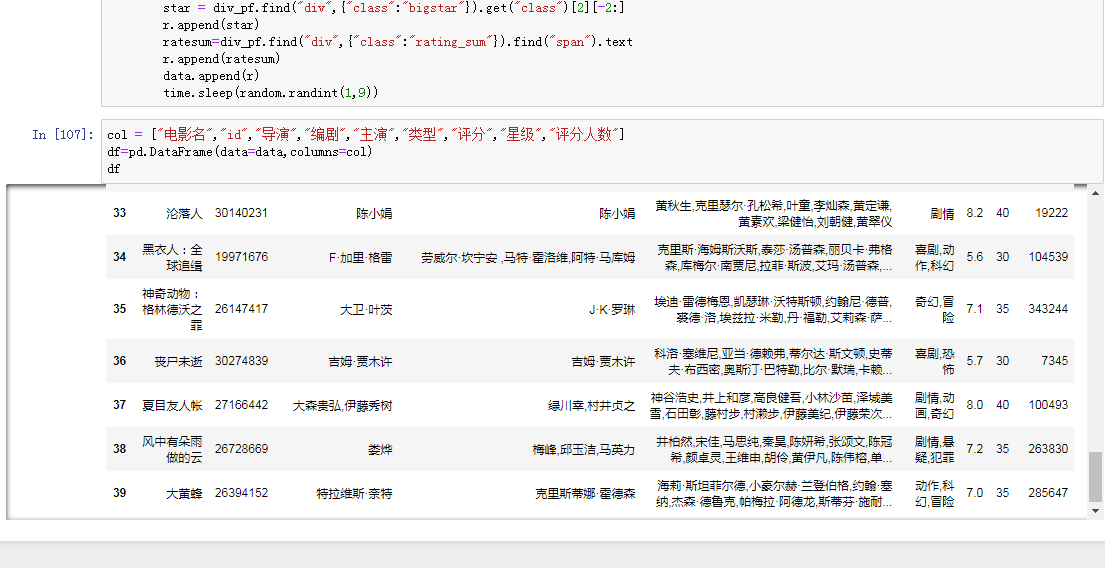
Task: Select row index 34 in the table
Action: (120, 257)
